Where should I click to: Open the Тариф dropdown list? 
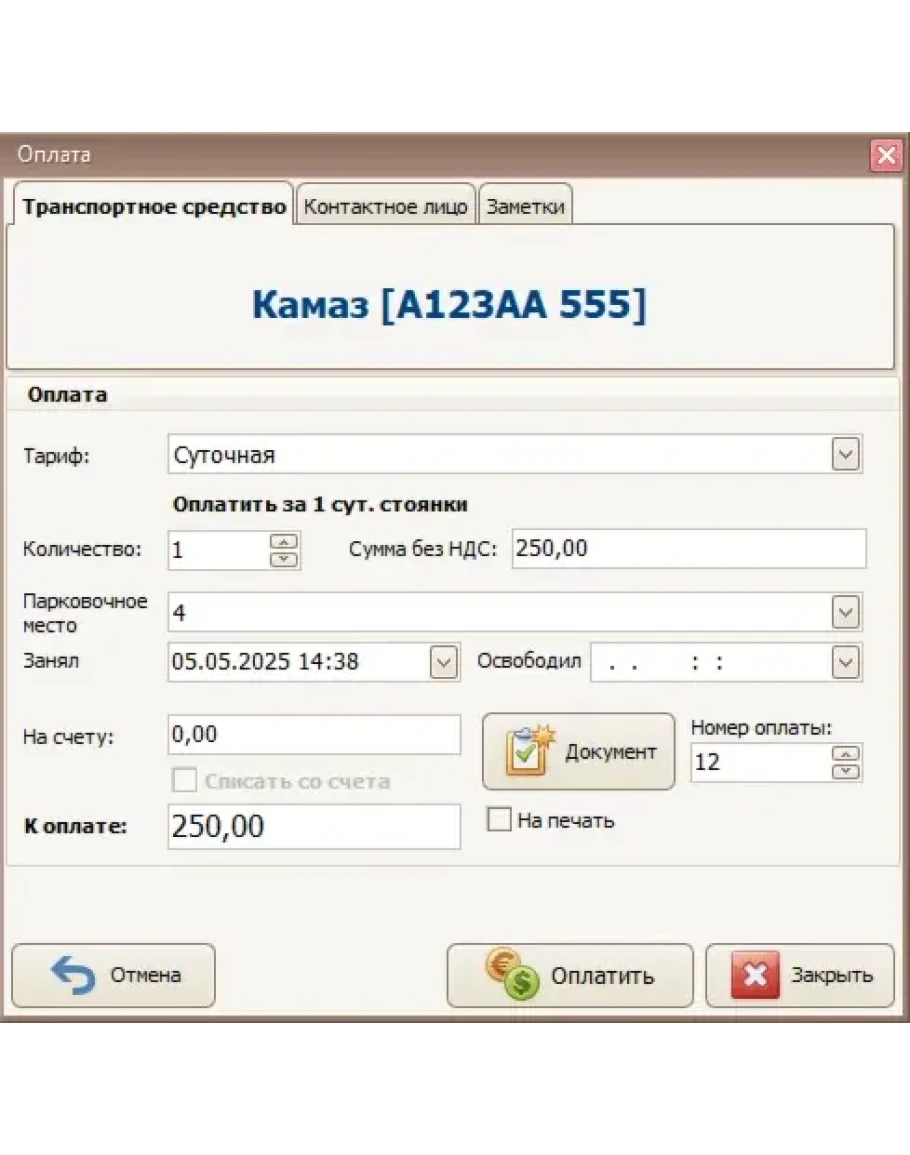pyautogui.click(x=846, y=455)
